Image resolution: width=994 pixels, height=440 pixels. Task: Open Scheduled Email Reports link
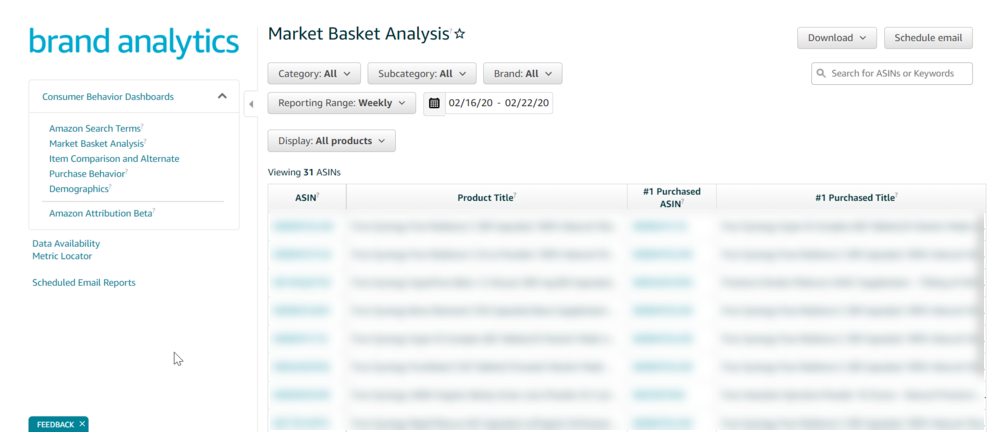[84, 283]
